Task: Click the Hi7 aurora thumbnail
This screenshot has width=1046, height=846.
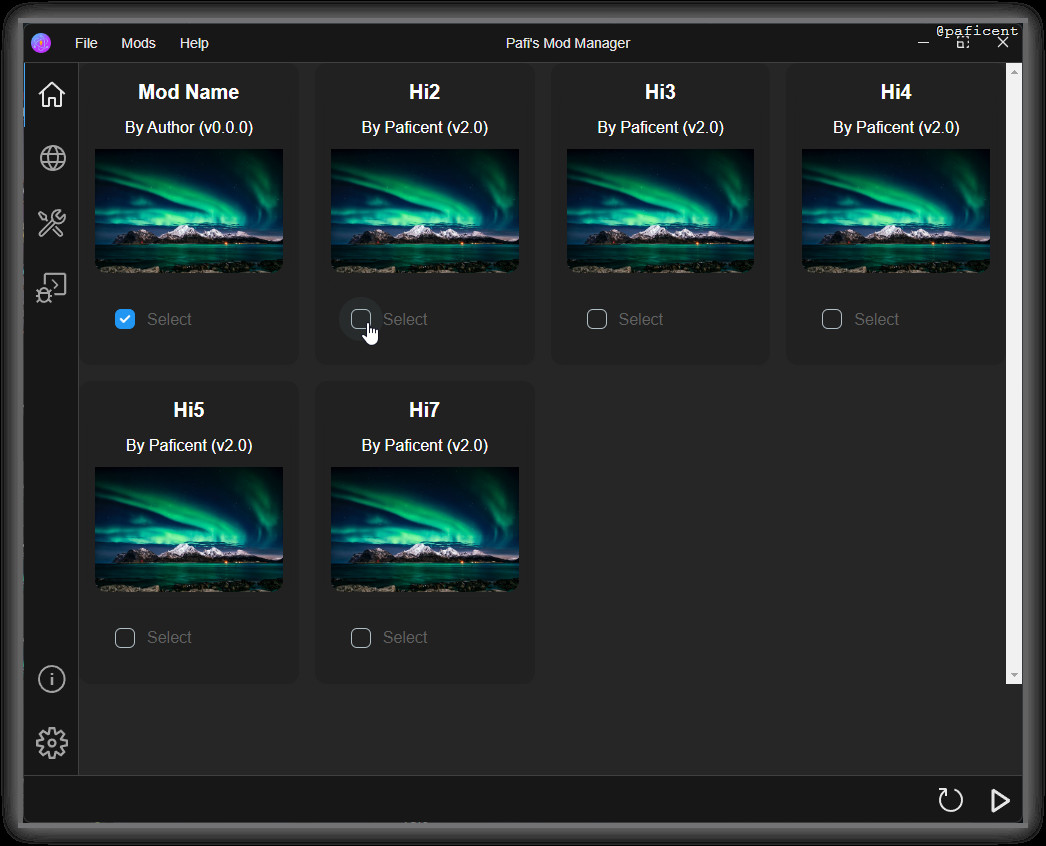Action: click(425, 529)
